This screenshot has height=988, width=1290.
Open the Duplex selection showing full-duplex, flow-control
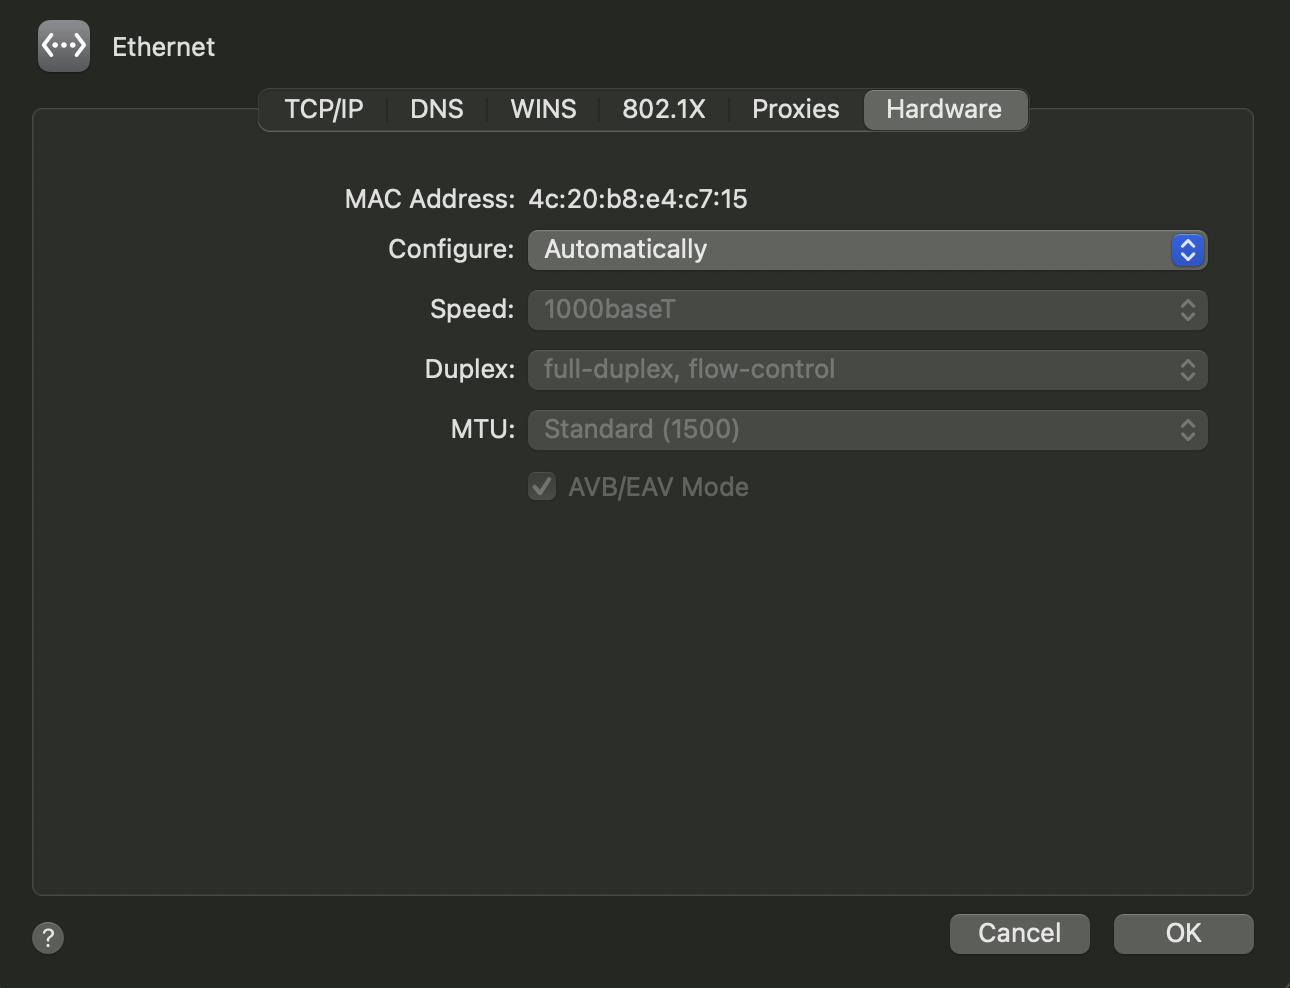coord(867,369)
